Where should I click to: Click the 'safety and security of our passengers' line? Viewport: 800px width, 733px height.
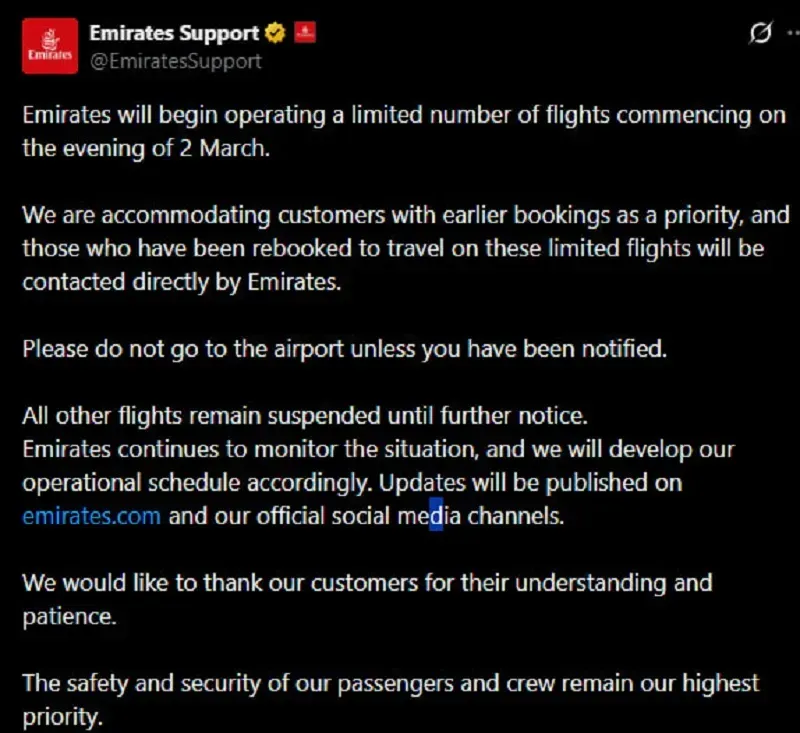pyautogui.click(x=390, y=684)
